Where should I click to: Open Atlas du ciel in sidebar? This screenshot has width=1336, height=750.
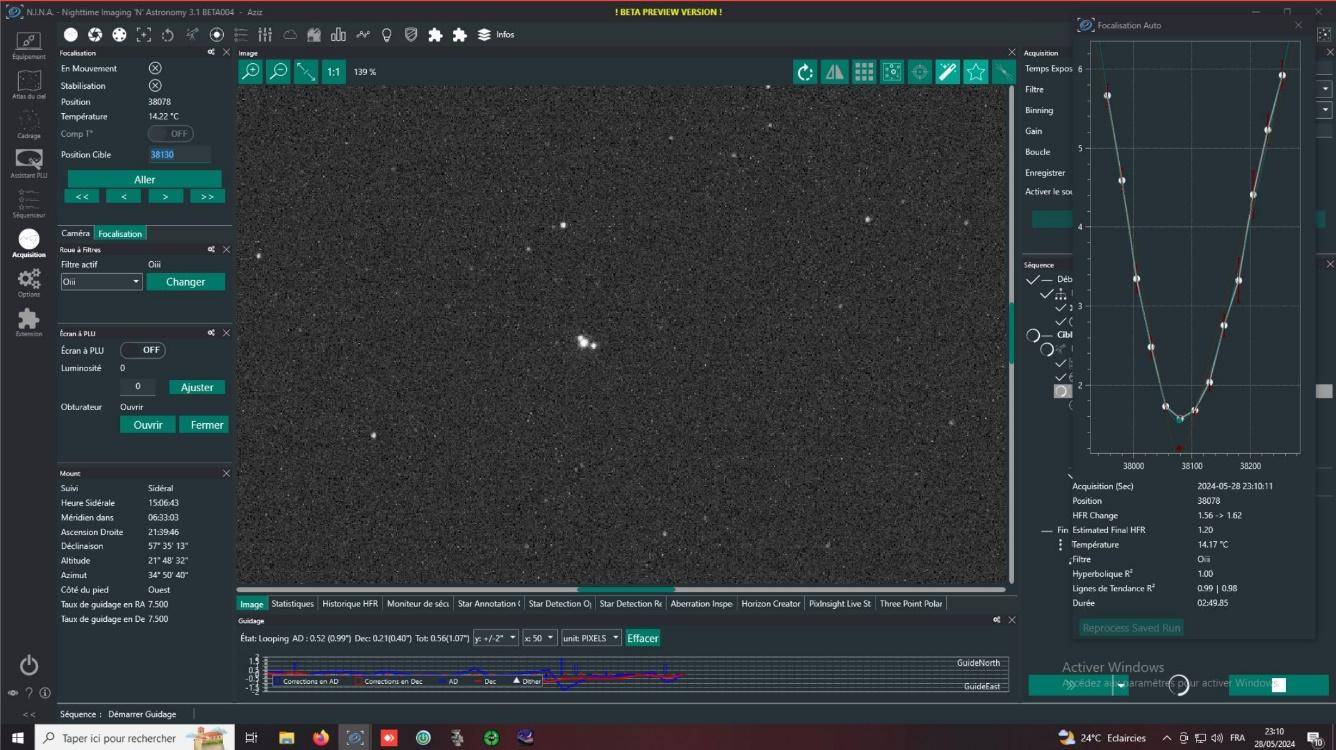28,84
